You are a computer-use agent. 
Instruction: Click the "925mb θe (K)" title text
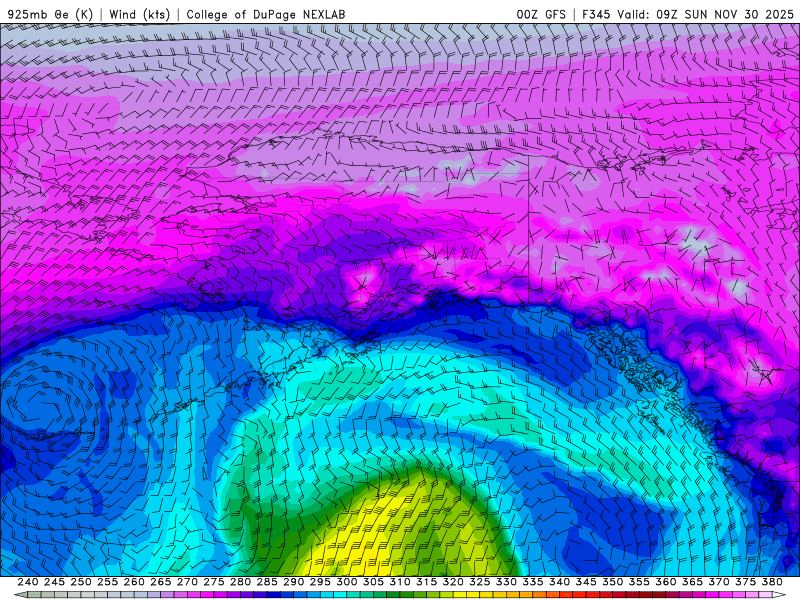point(50,14)
